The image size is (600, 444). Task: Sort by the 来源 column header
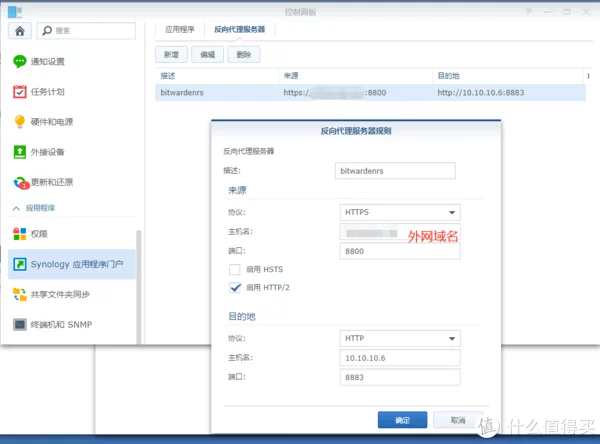click(x=355, y=76)
